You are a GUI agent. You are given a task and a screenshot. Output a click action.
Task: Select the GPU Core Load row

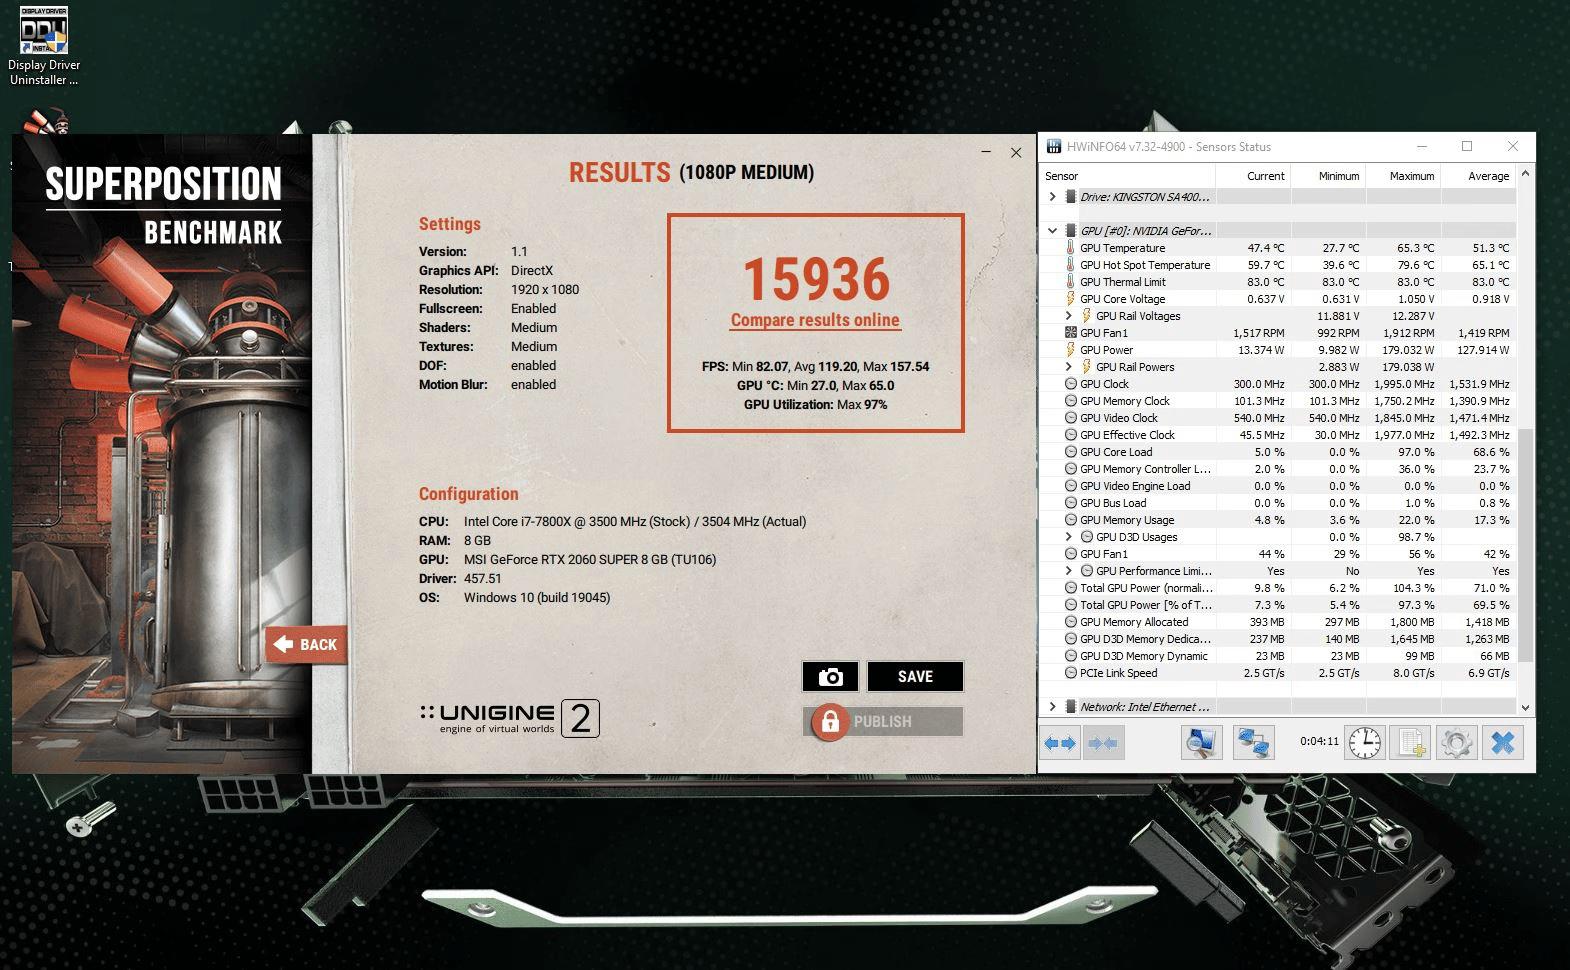1278,451
